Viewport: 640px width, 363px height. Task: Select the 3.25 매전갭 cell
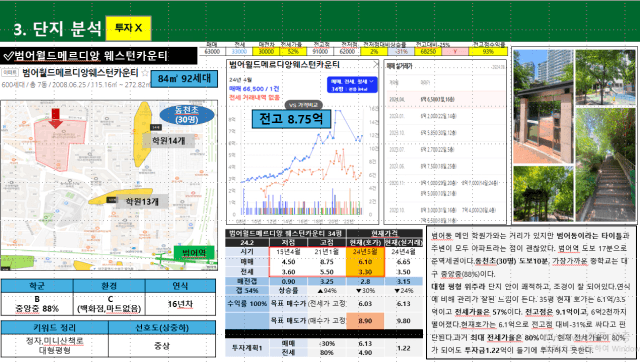click(x=327, y=281)
